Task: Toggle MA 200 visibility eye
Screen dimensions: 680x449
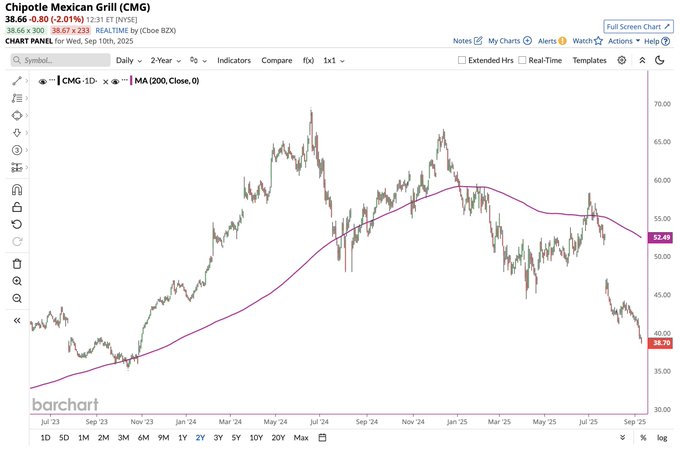Action: tap(115, 81)
